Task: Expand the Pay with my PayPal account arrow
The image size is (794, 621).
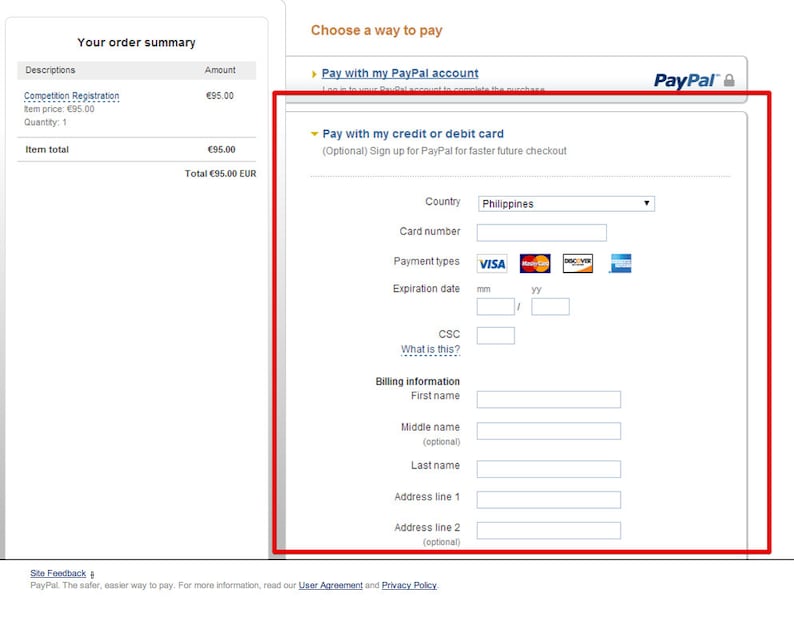Action: tap(314, 74)
